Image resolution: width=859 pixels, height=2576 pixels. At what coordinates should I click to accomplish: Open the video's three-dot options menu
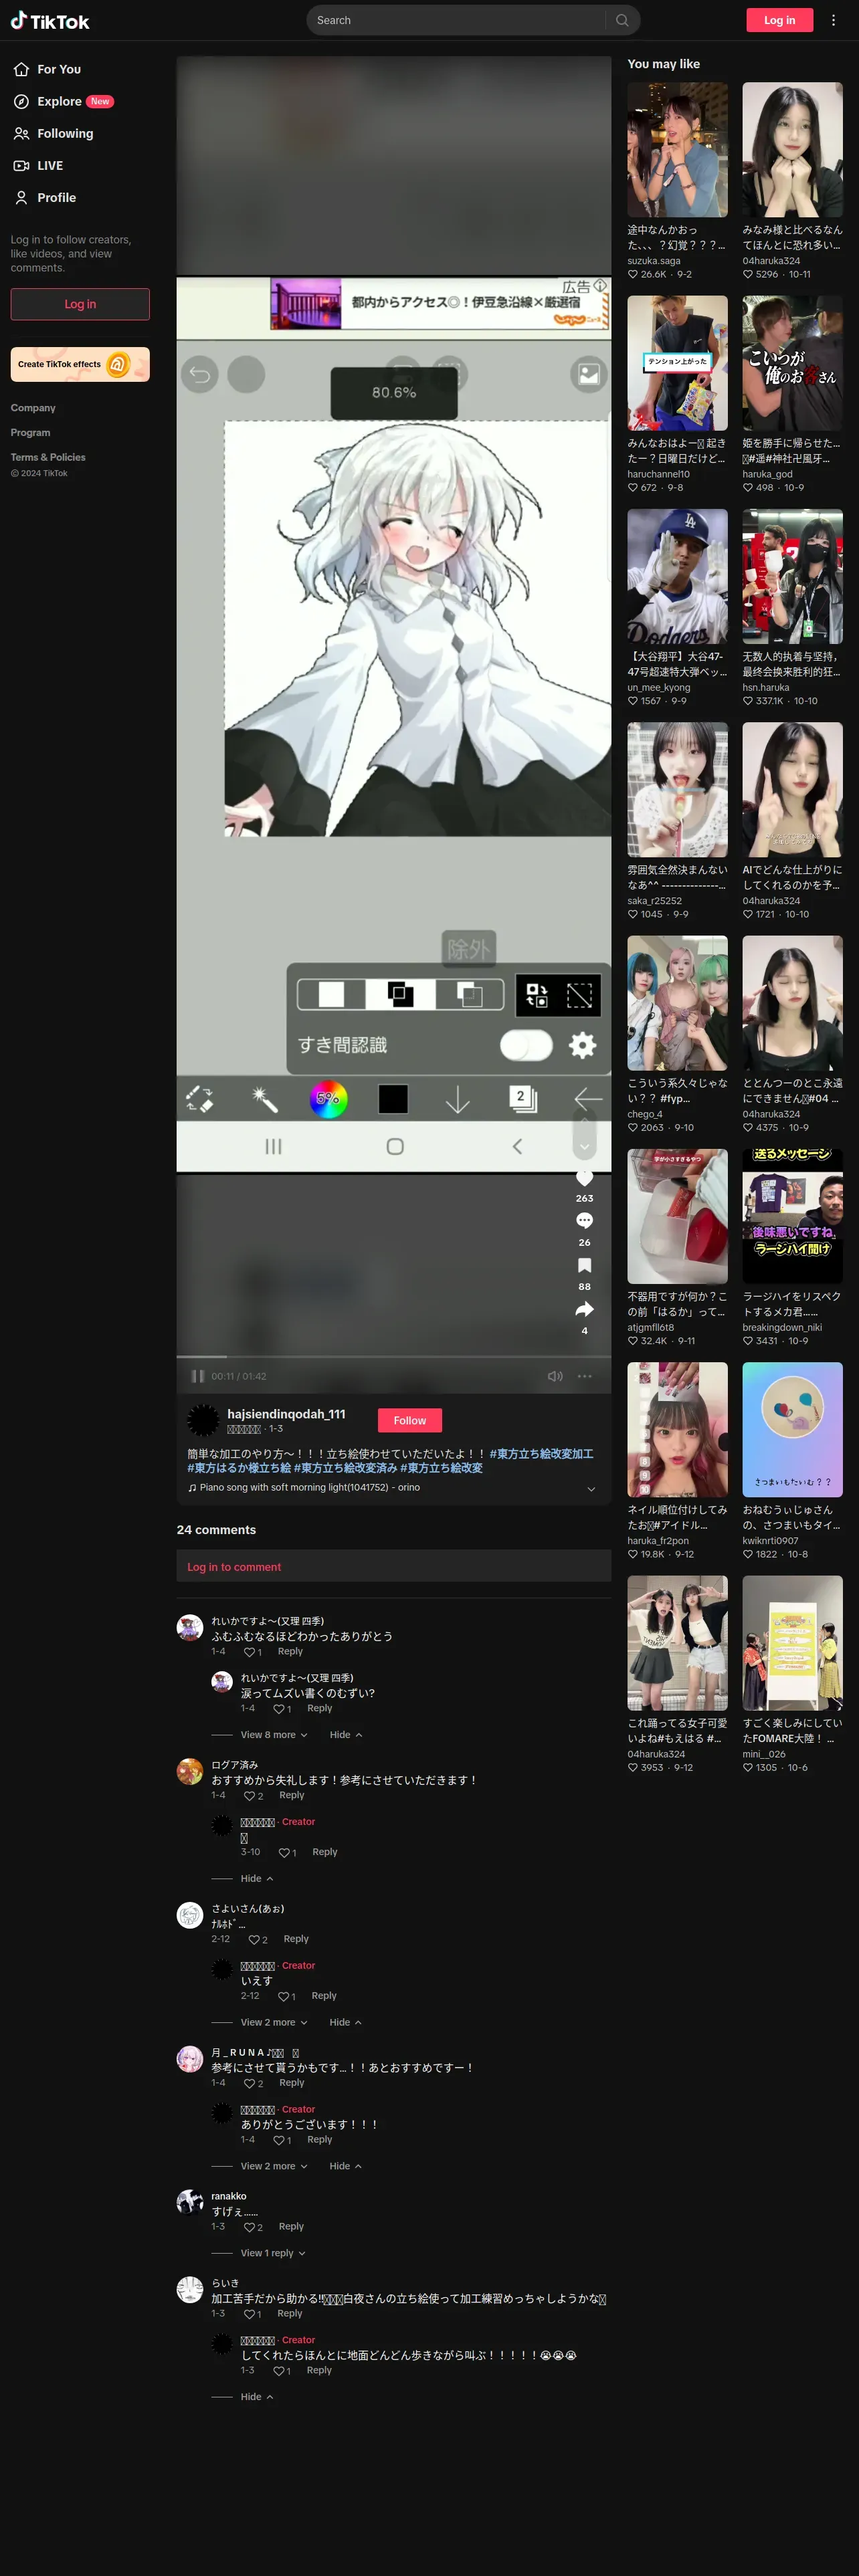pos(585,1376)
